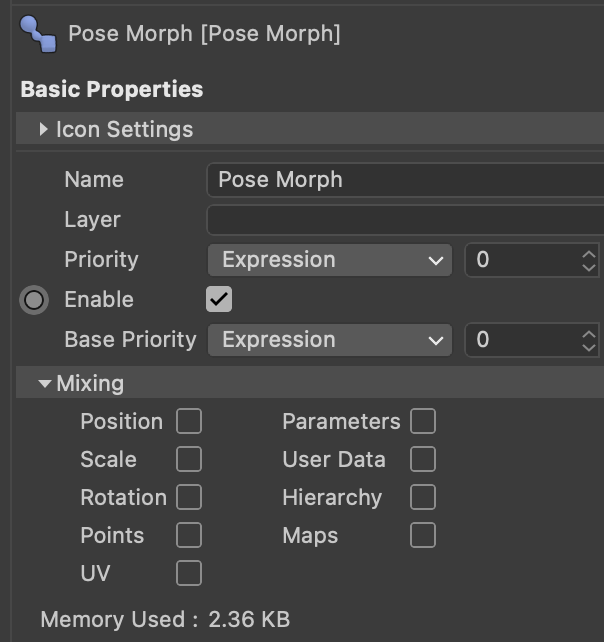Enable Hierarchy mixing checkbox
This screenshot has height=642, width=604.
[423, 497]
